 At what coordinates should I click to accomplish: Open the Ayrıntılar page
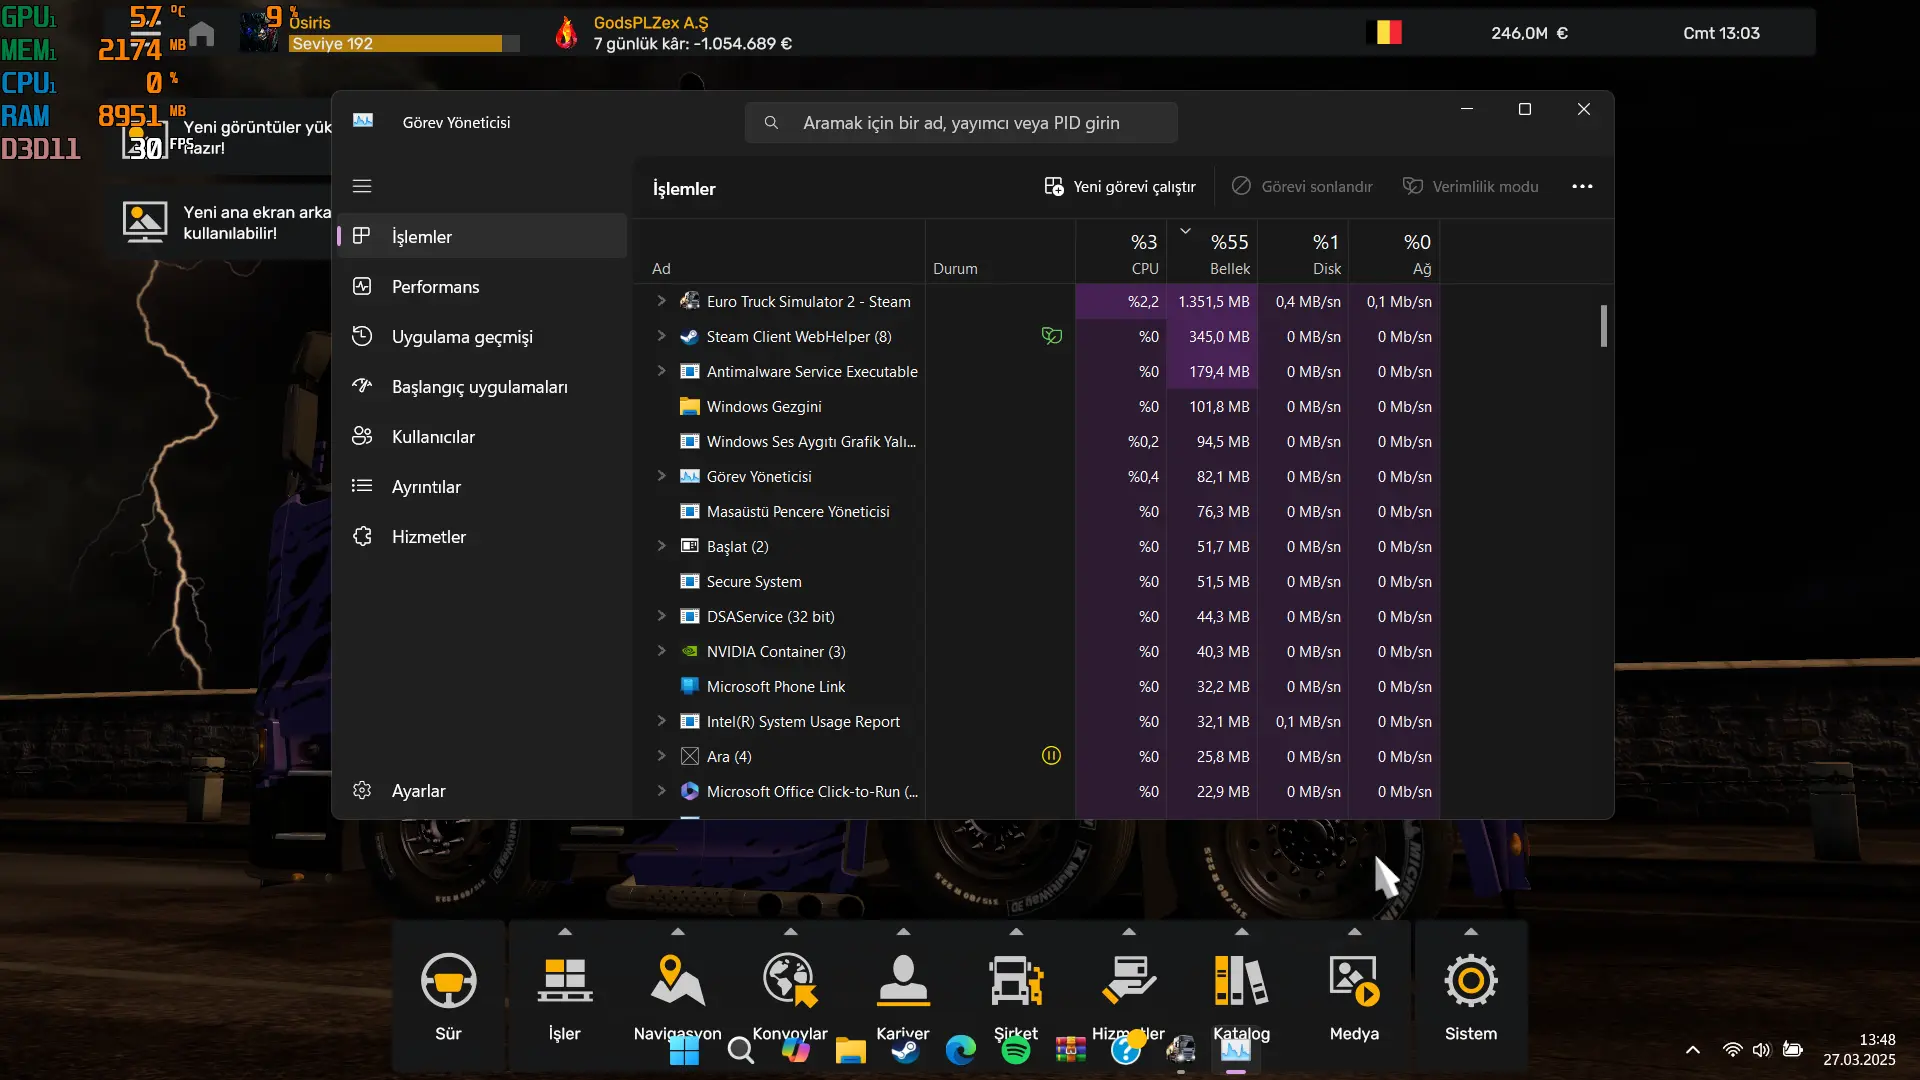click(x=482, y=487)
